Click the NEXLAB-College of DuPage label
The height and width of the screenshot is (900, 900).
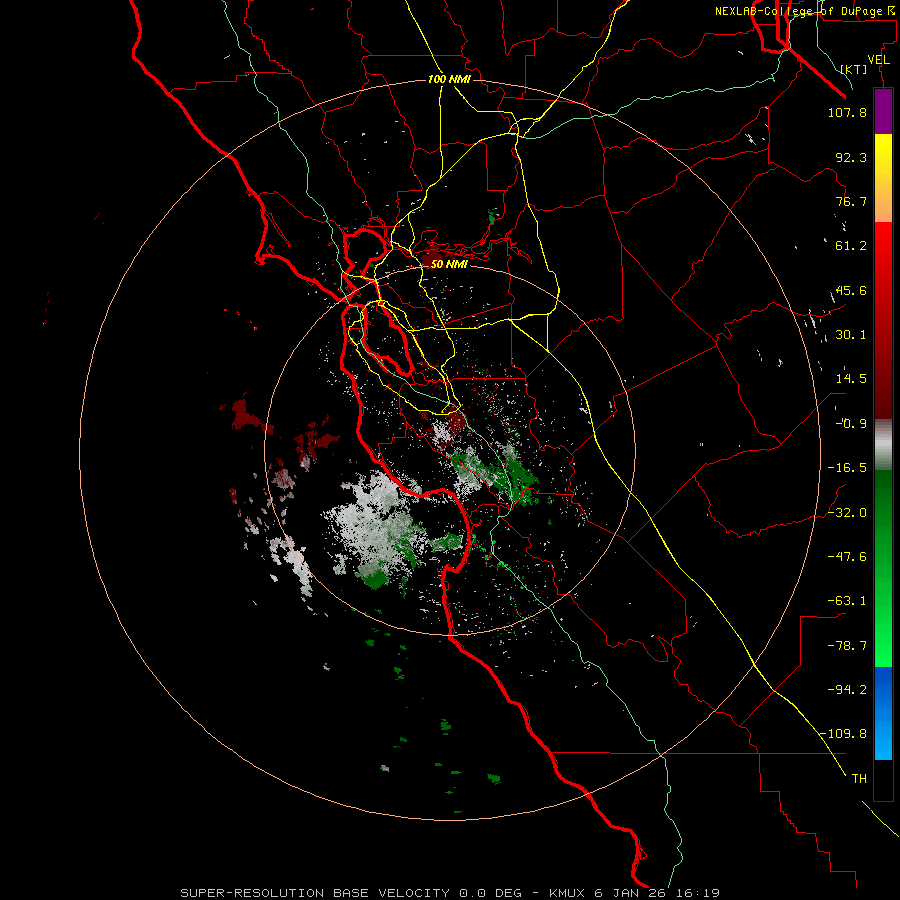point(803,11)
